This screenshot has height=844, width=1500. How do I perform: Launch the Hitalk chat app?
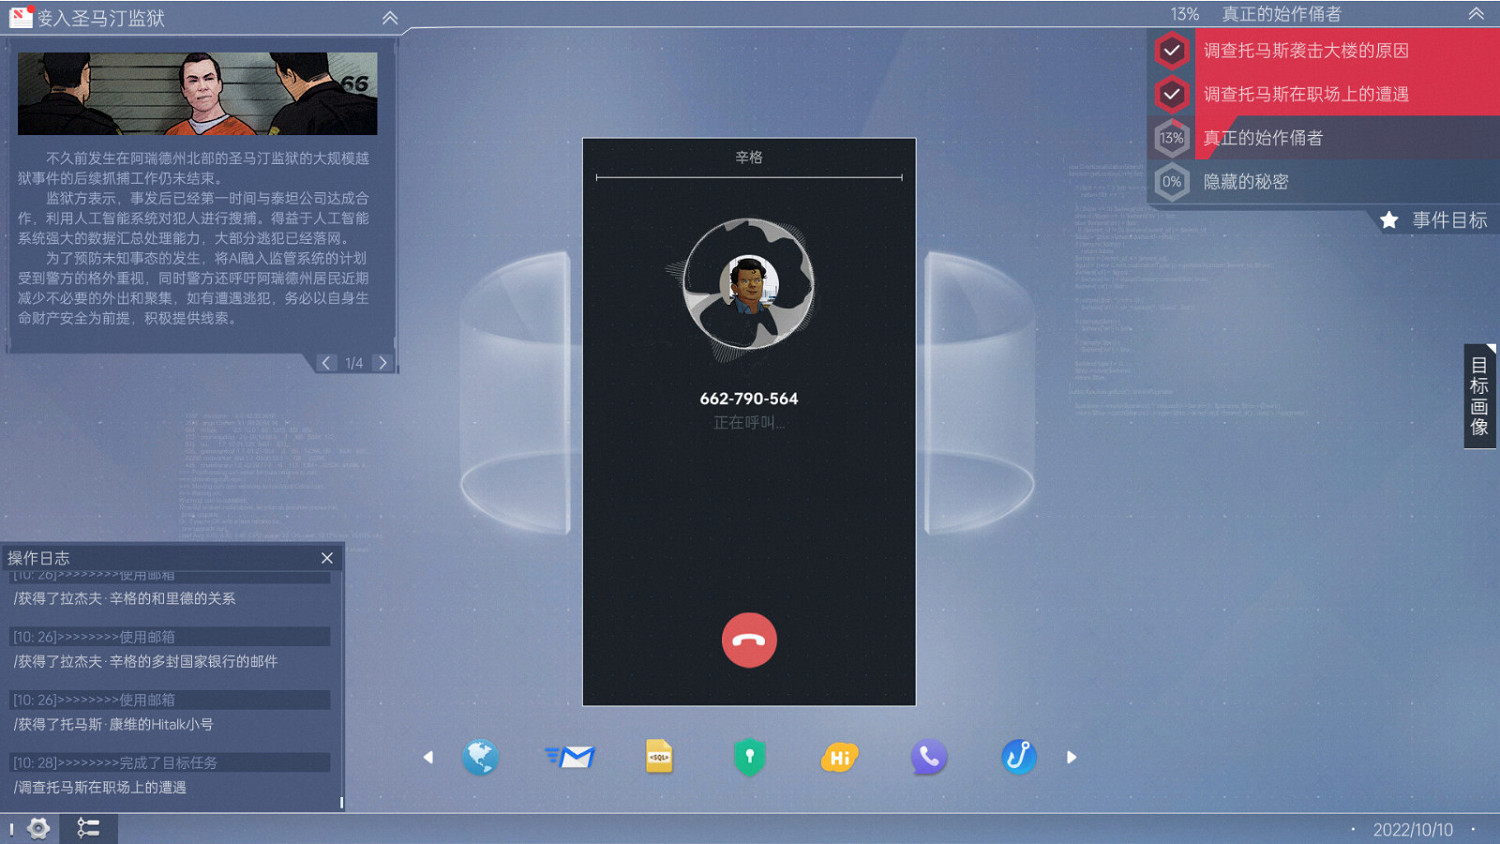coord(839,757)
